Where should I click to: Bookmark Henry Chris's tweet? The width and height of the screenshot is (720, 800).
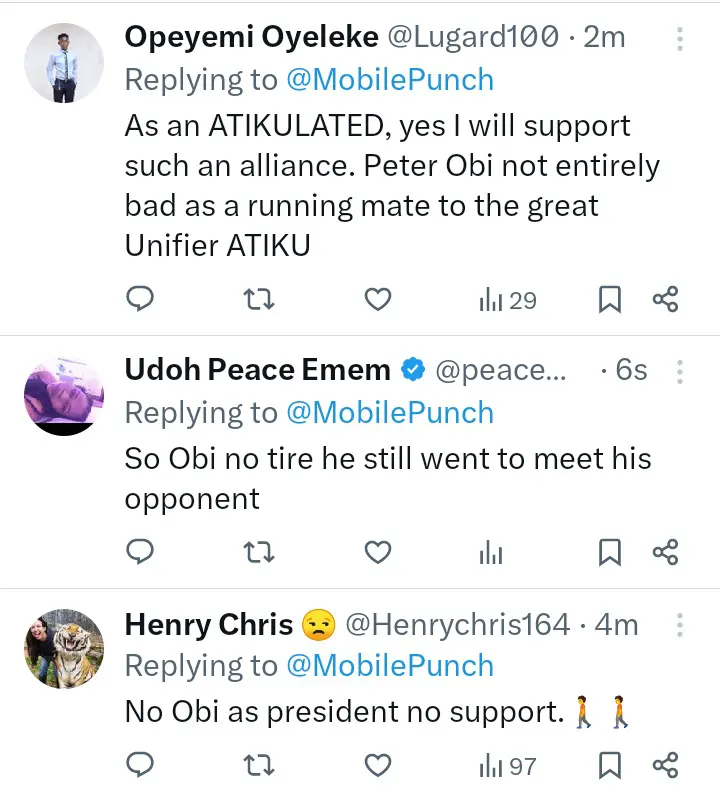pos(610,766)
